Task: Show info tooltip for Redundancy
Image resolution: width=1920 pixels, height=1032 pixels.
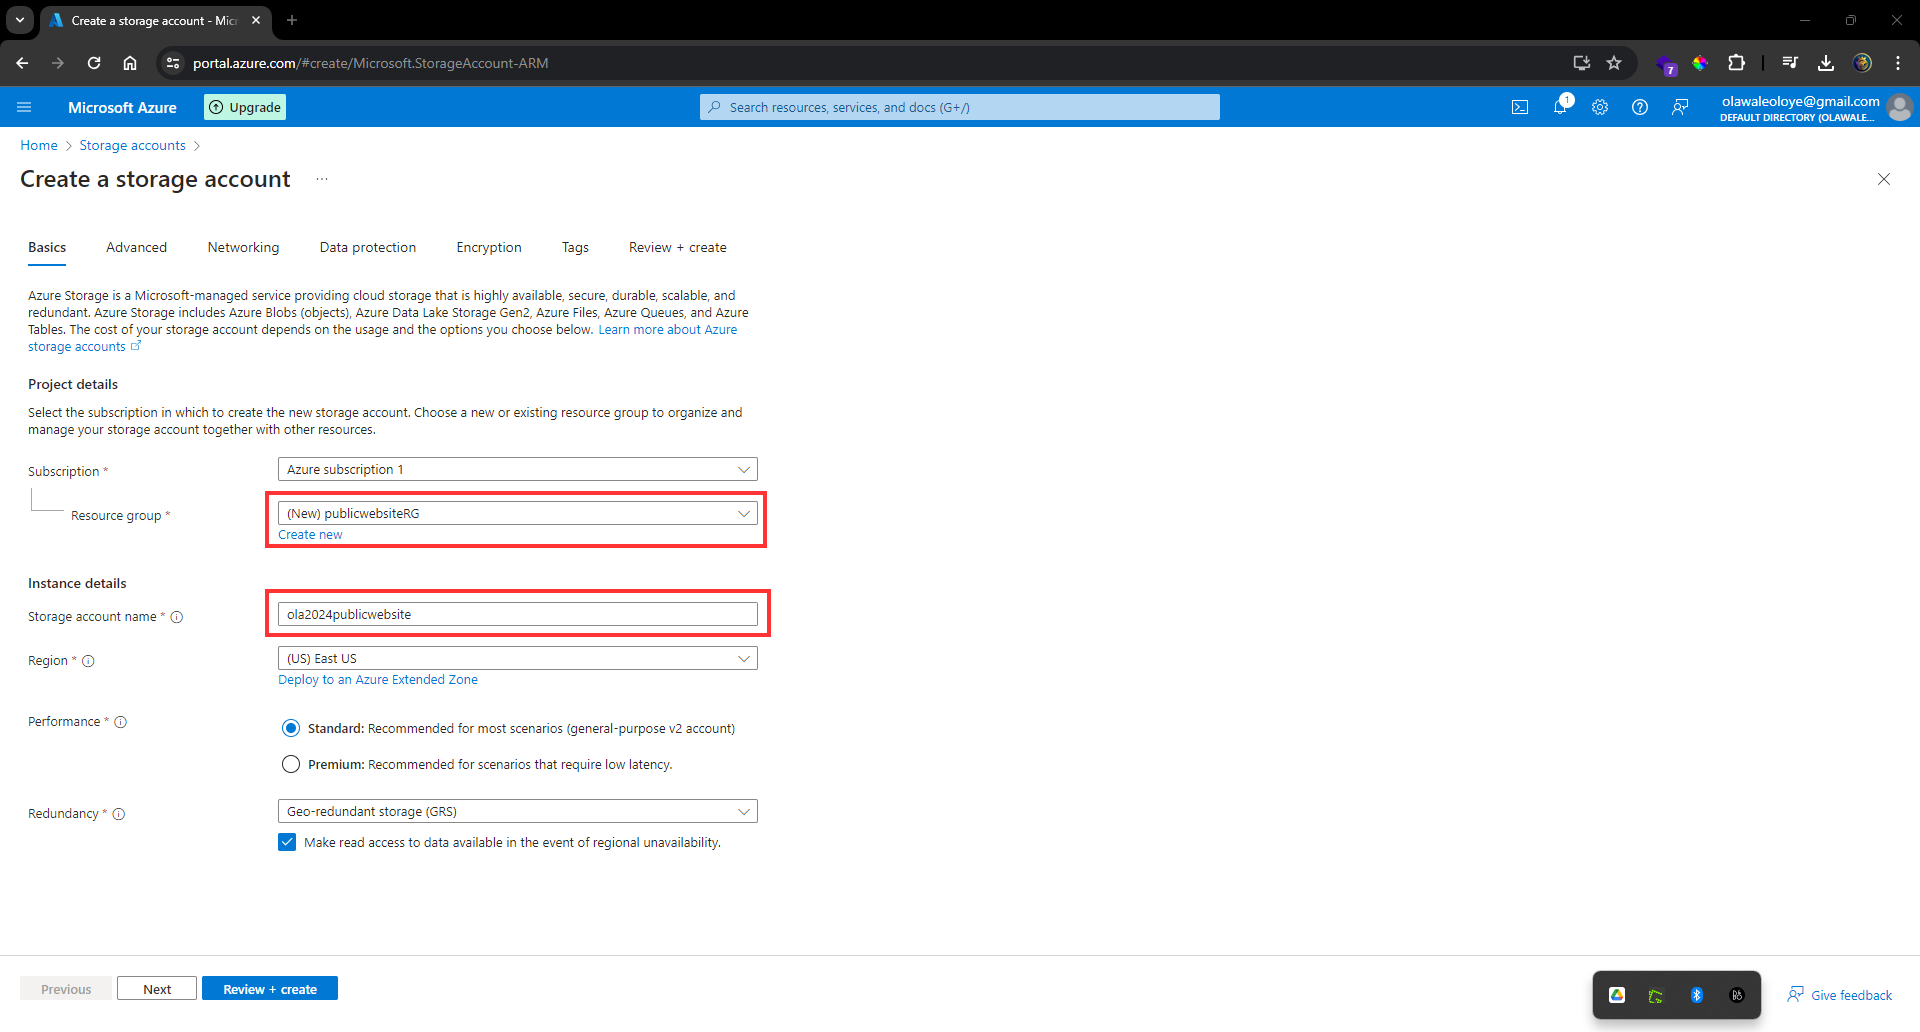Action: [119, 814]
